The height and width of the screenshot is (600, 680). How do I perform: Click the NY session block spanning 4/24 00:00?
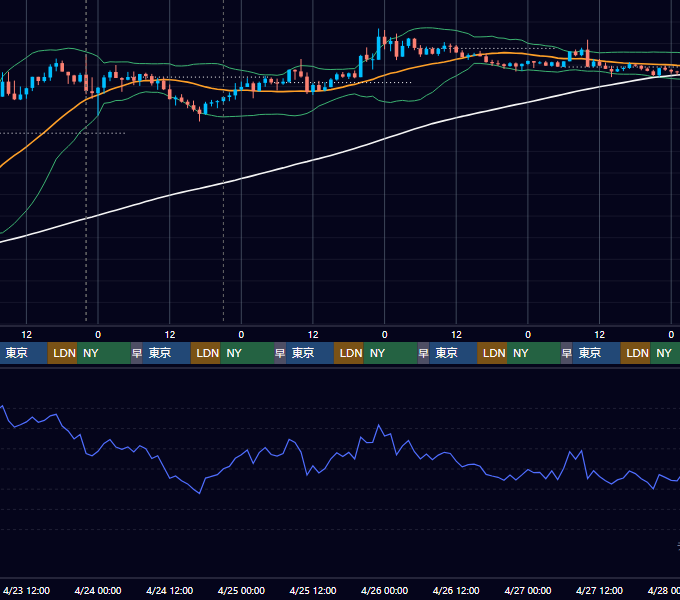coord(104,353)
